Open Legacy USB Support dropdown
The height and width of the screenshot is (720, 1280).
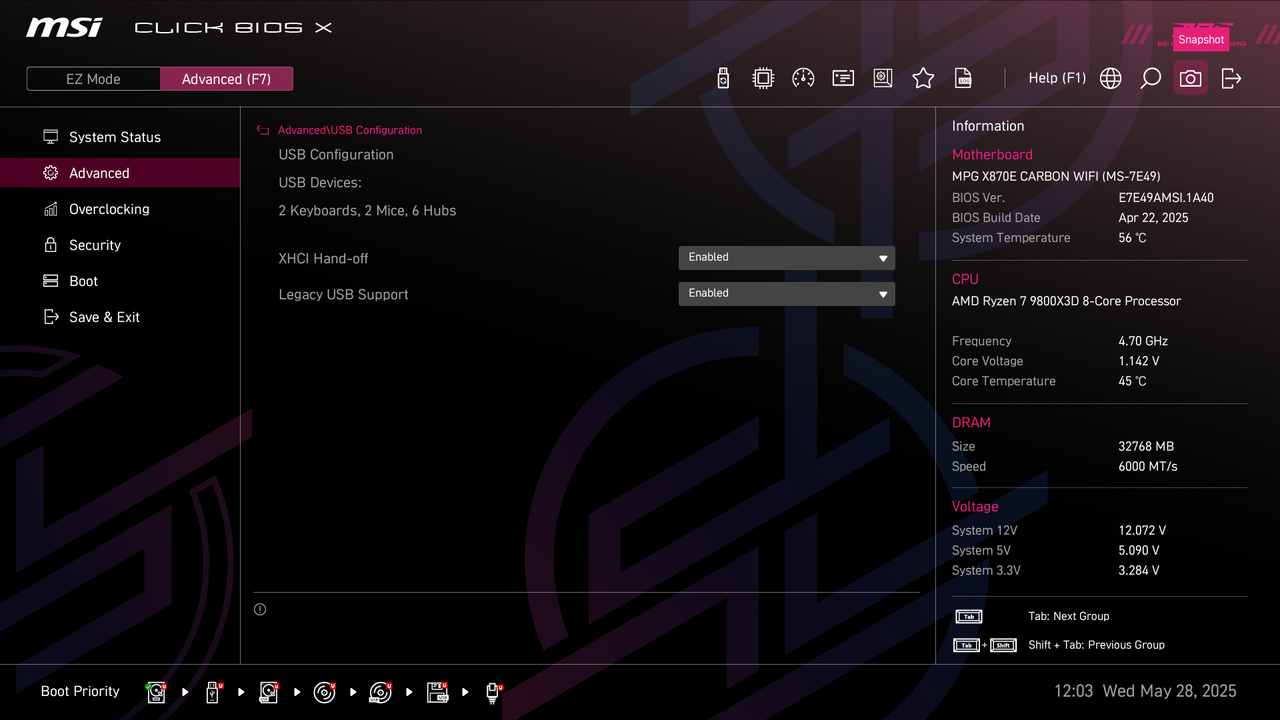[786, 294]
